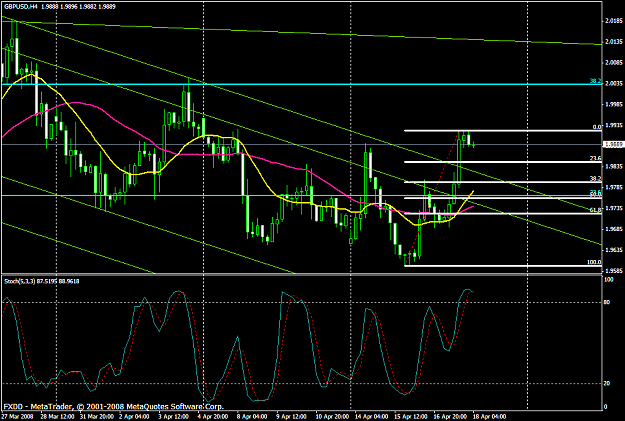Click the stochastic scale label 0
Viewport: 625px width, 421px height.
(x=606, y=407)
